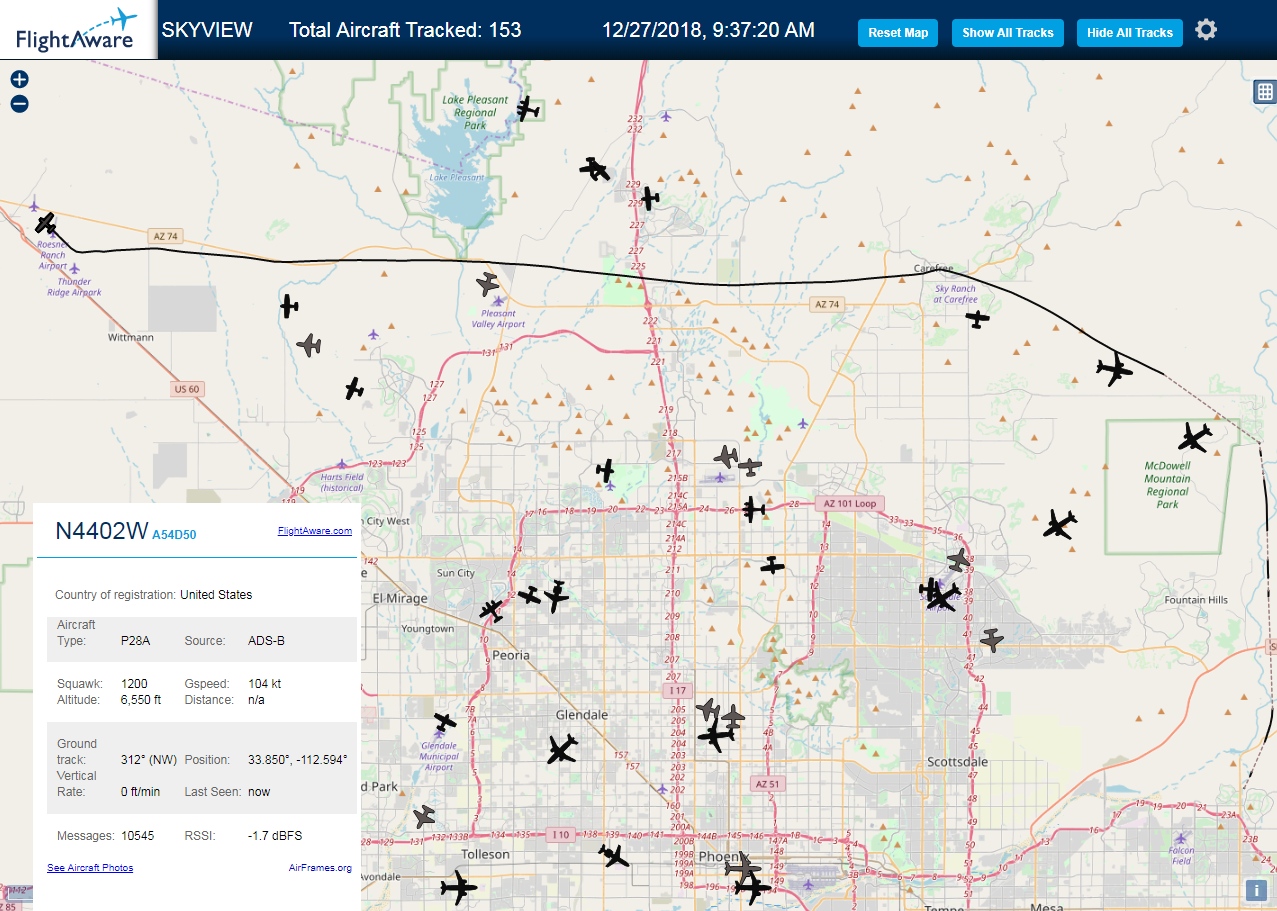Click United States registration country text

216,595
